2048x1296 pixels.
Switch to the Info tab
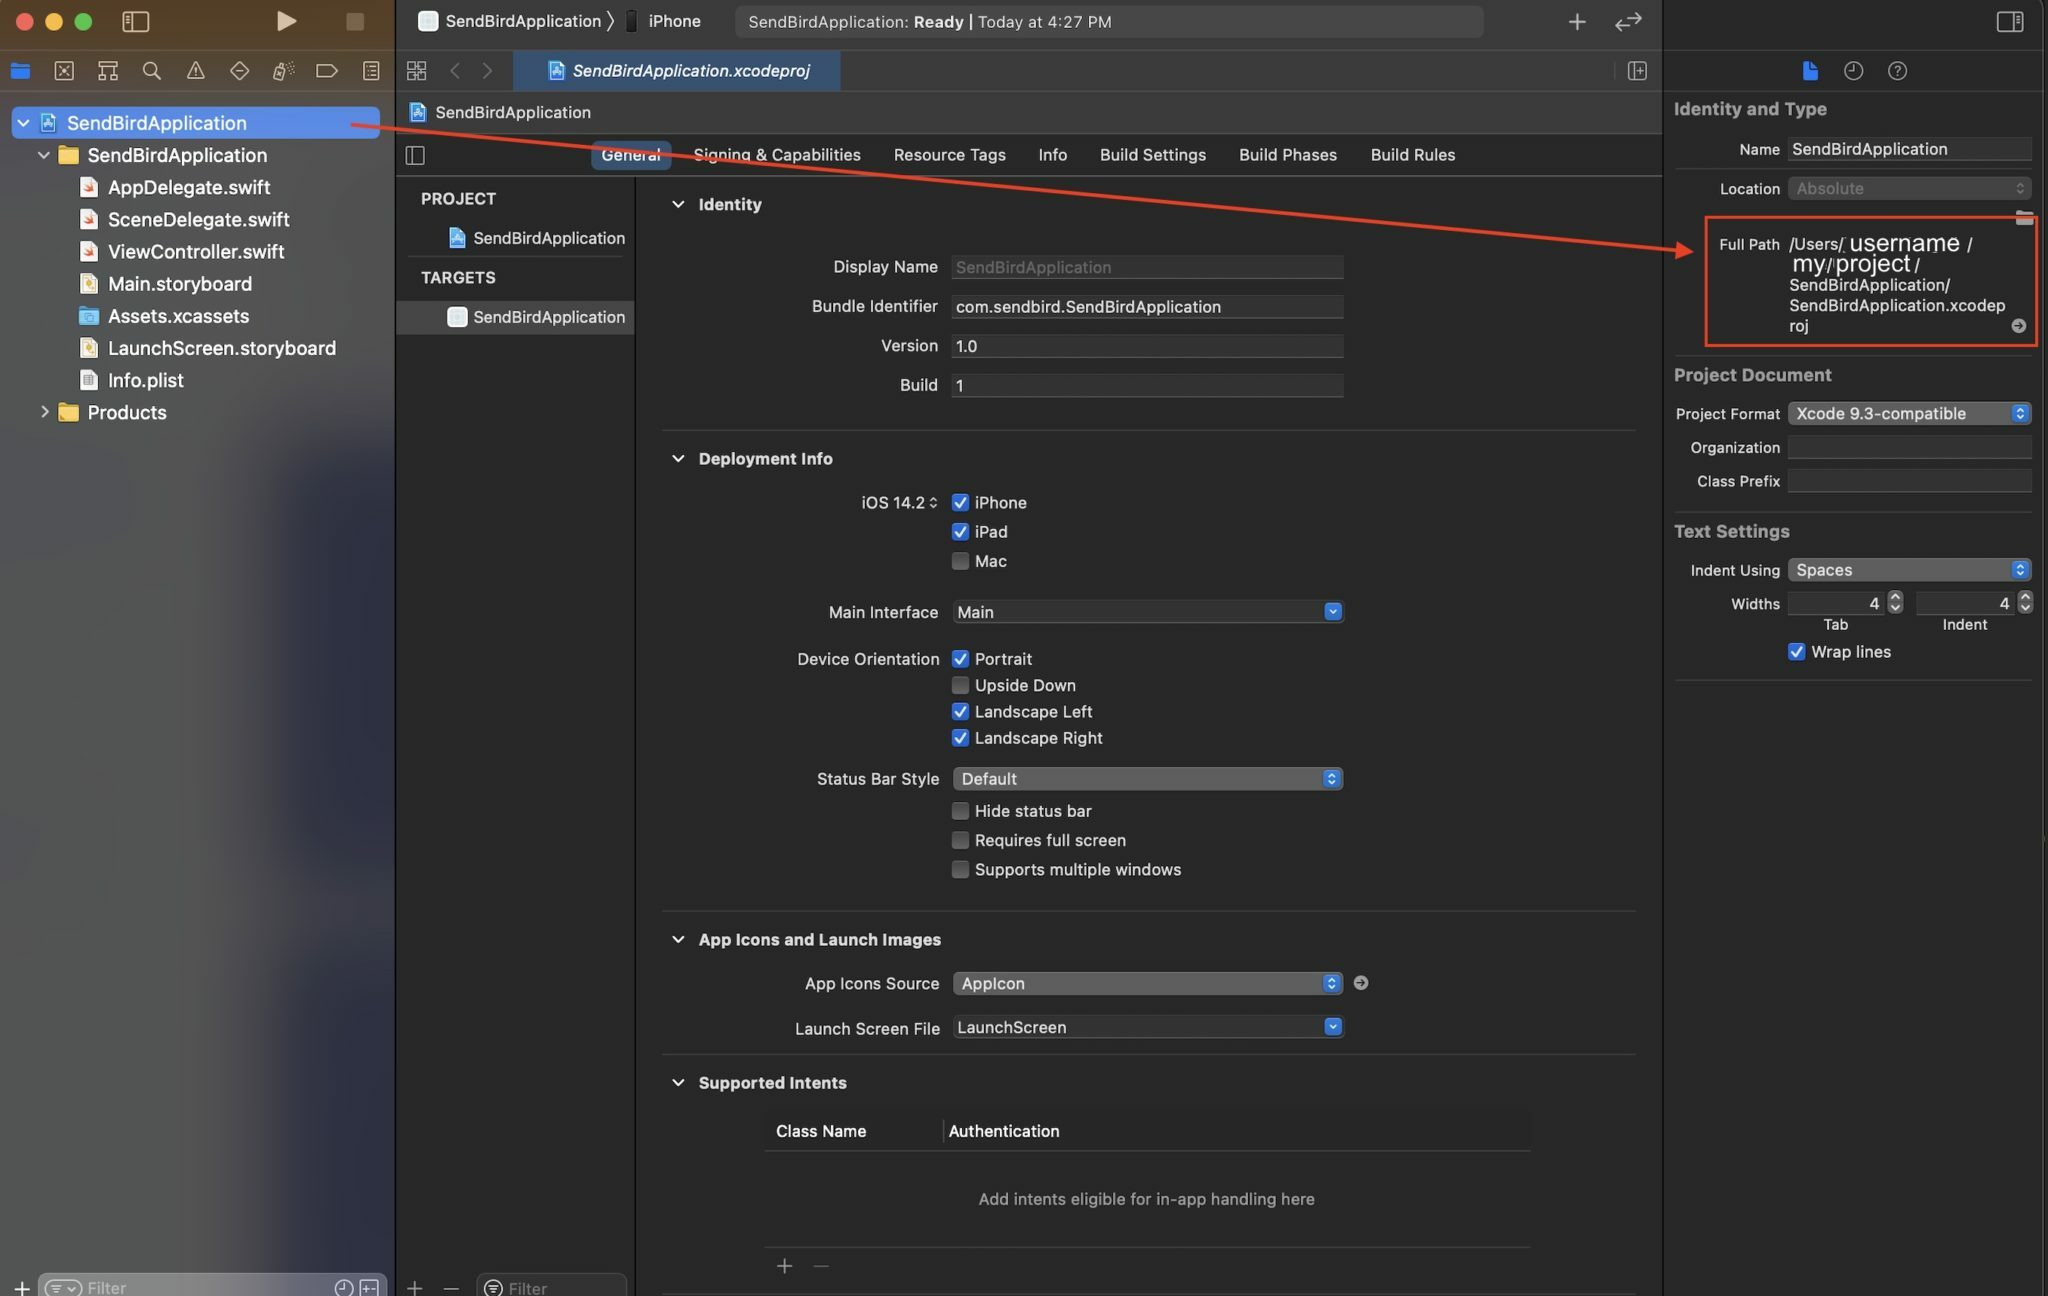1052,155
